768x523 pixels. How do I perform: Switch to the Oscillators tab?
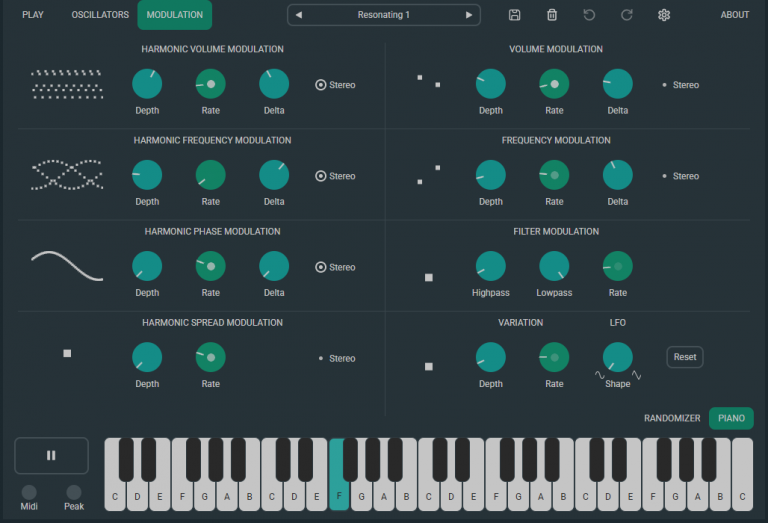100,15
